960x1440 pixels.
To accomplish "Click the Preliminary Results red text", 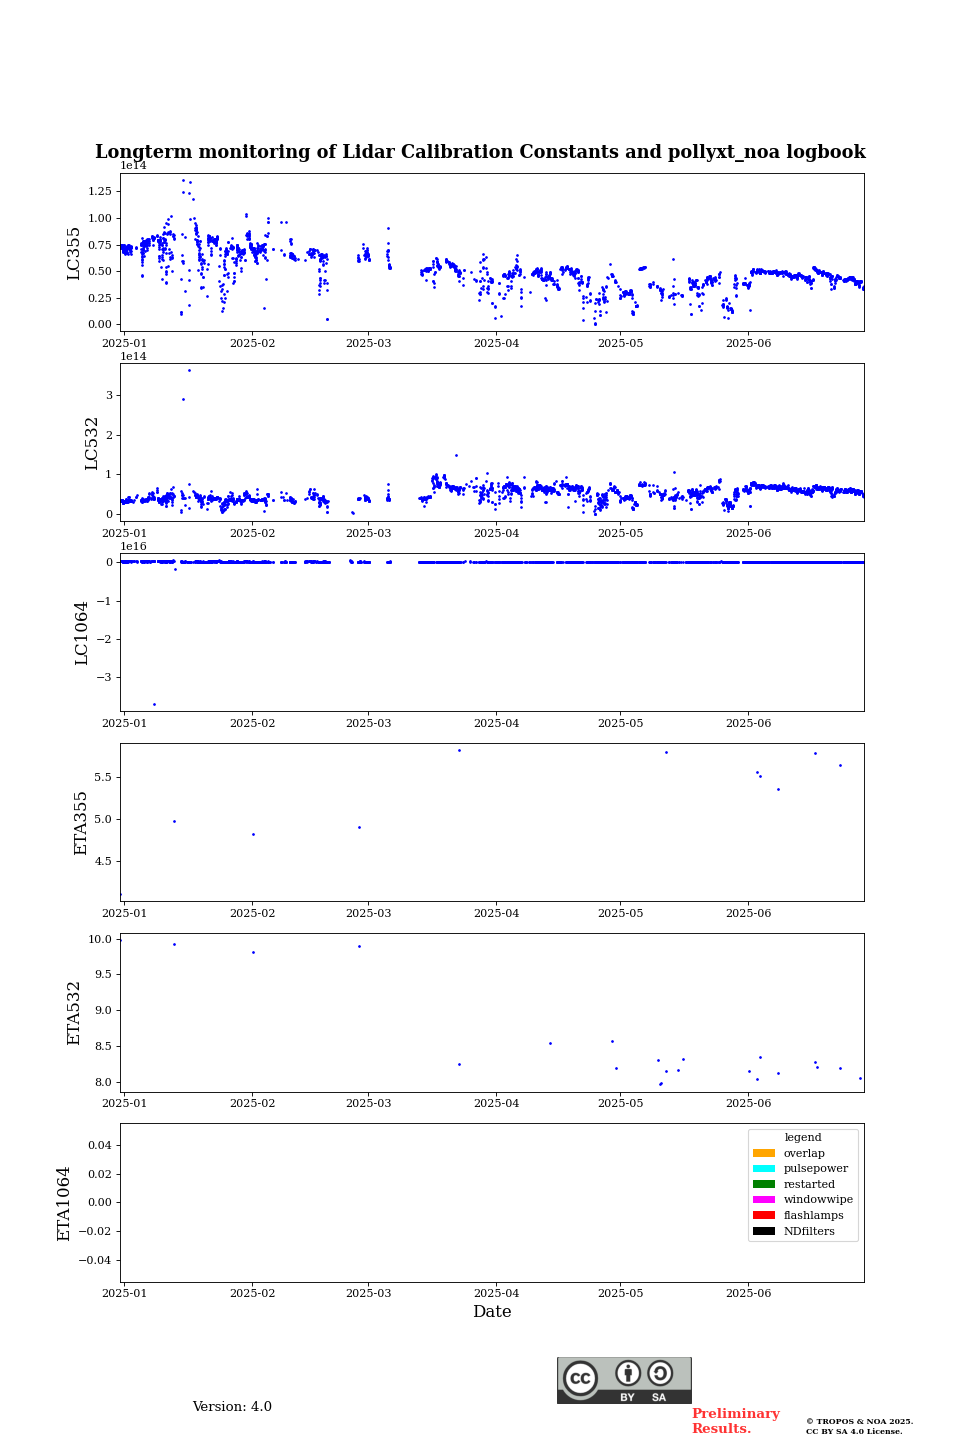I will click(735, 1421).
